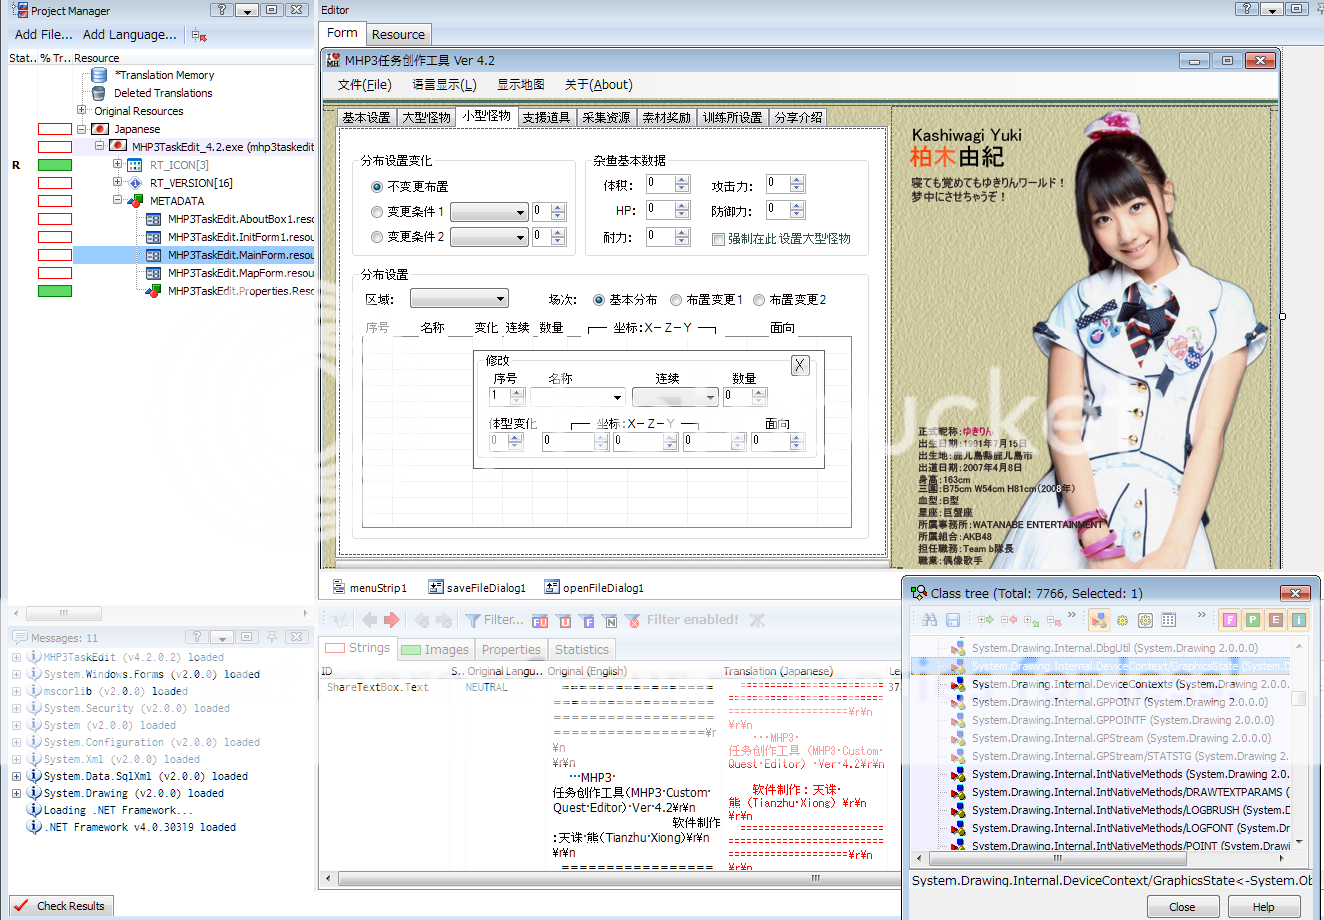
Task: Select the 布置变更 1 radio button
Action: pyautogui.click(x=676, y=300)
